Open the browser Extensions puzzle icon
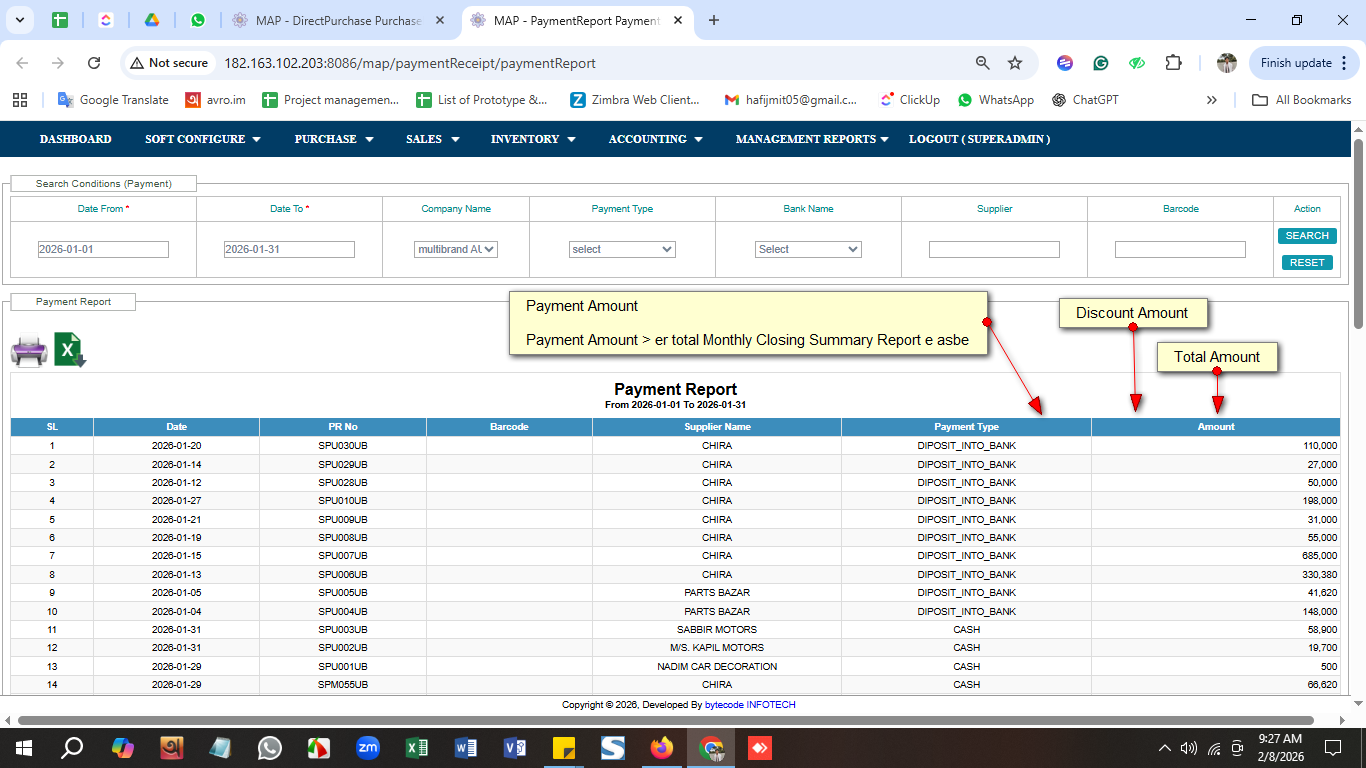The image size is (1366, 768). 1173,63
